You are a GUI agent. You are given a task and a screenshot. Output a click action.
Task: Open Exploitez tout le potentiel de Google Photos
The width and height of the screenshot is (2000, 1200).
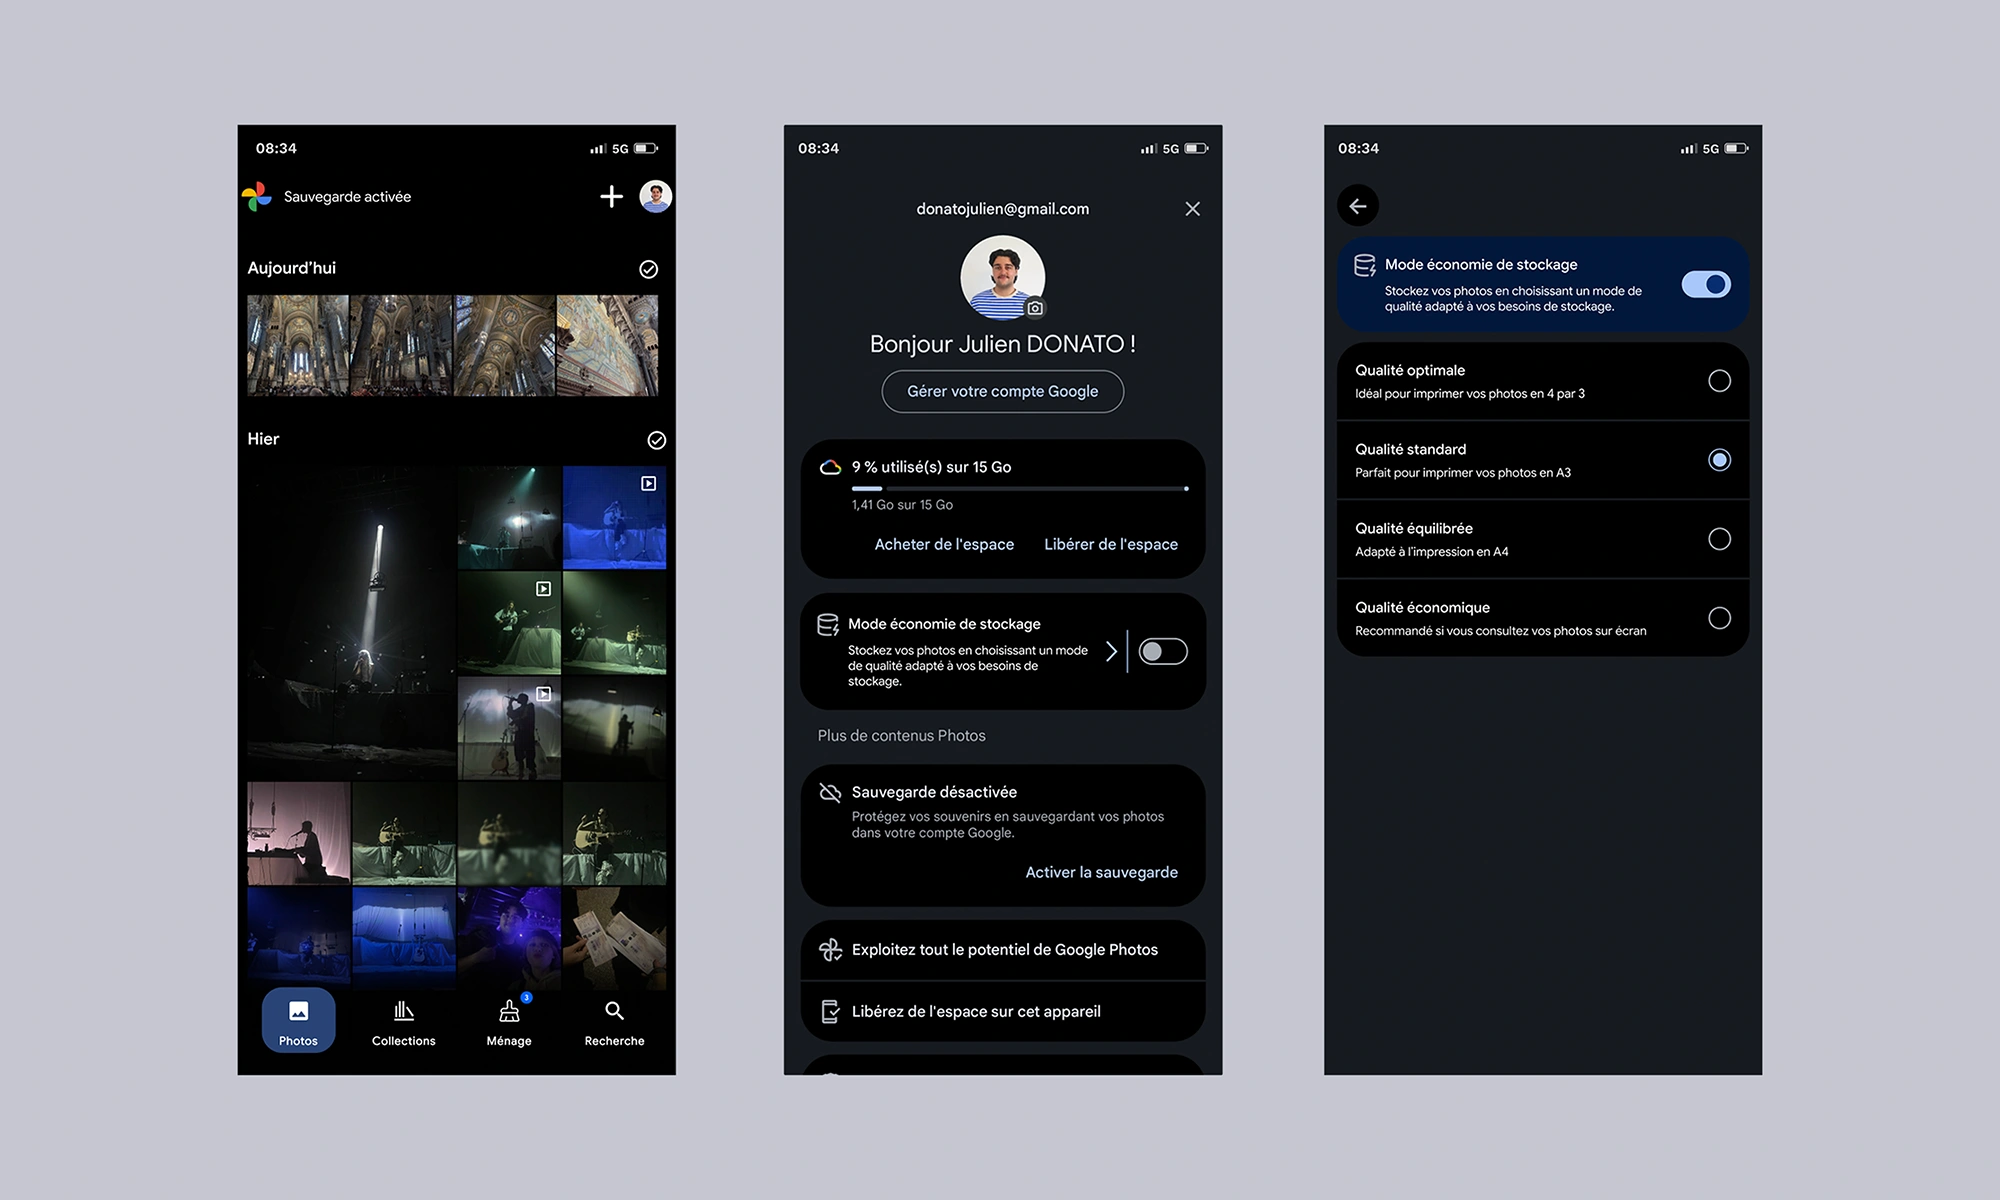click(1003, 950)
